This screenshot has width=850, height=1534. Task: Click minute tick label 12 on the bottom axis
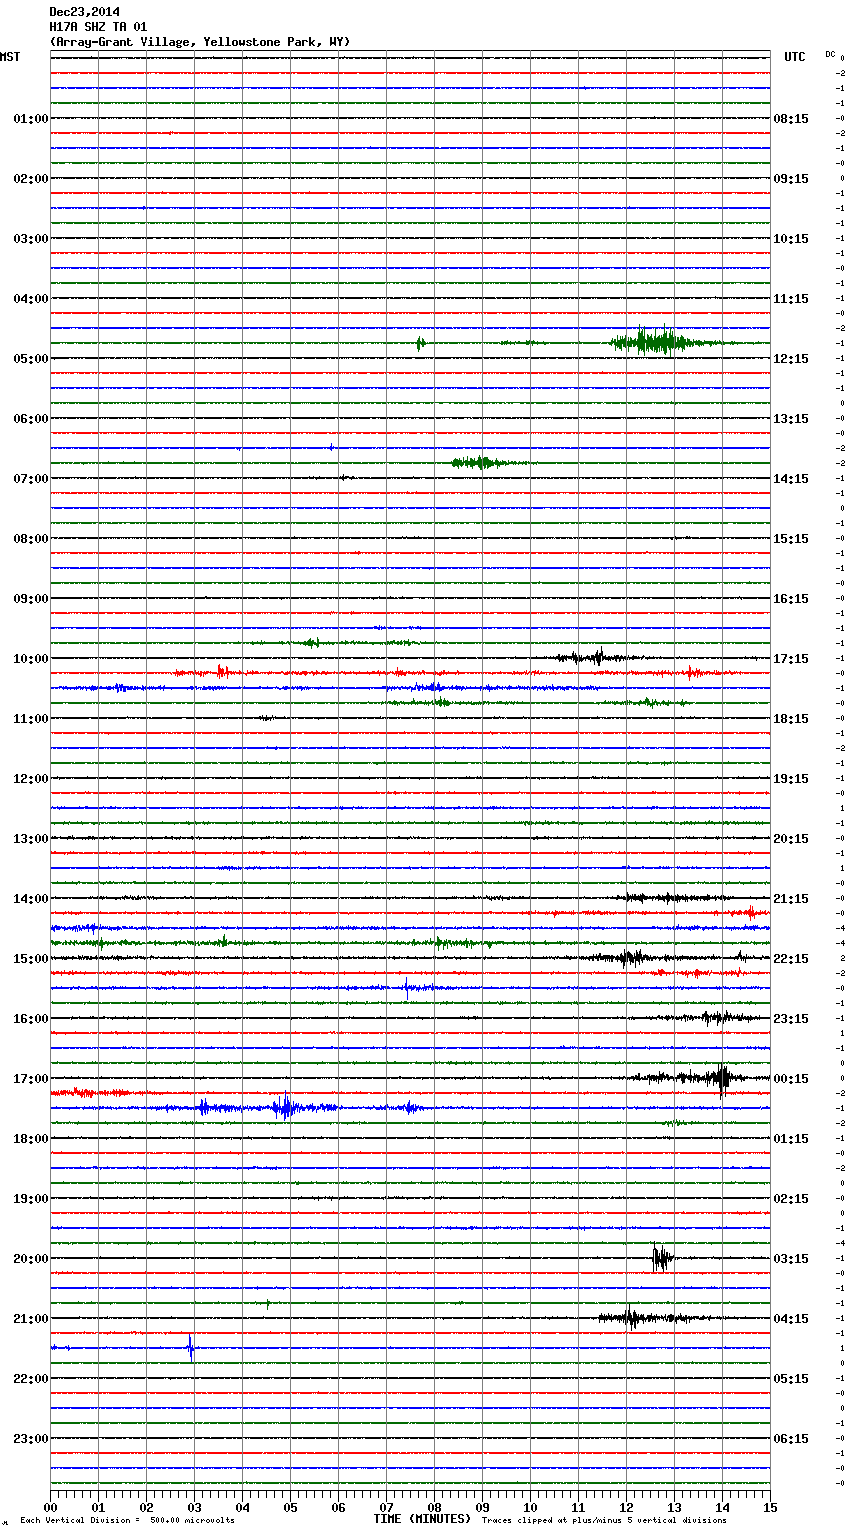click(626, 1507)
